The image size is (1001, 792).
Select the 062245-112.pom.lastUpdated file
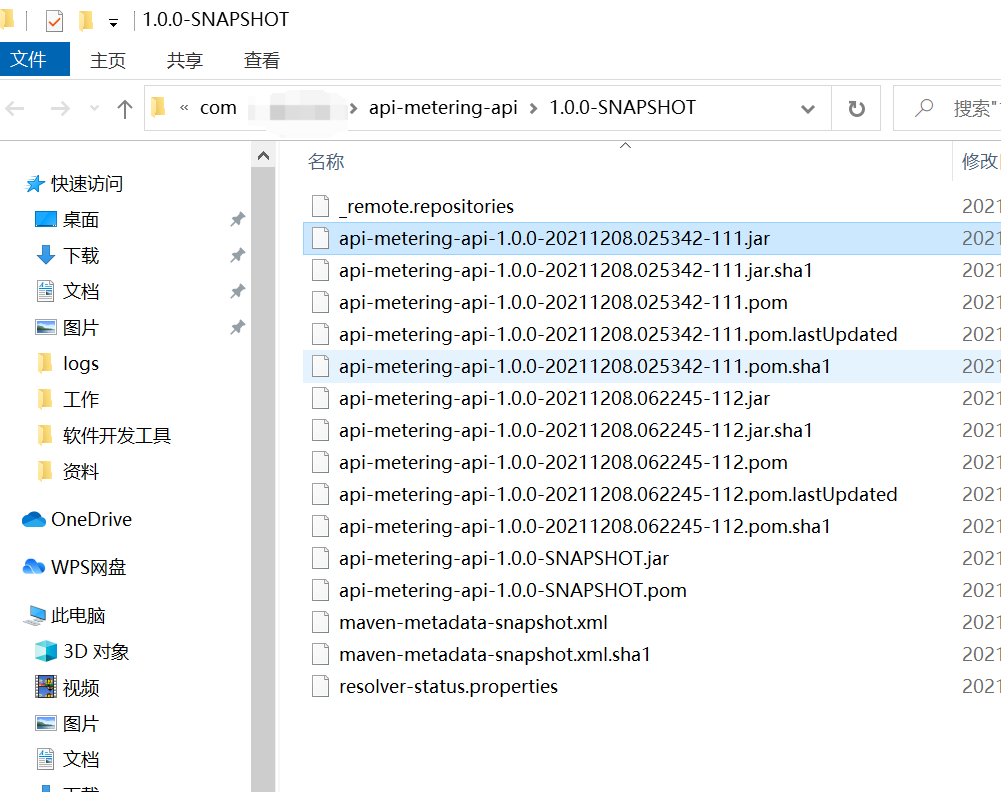pos(618,494)
